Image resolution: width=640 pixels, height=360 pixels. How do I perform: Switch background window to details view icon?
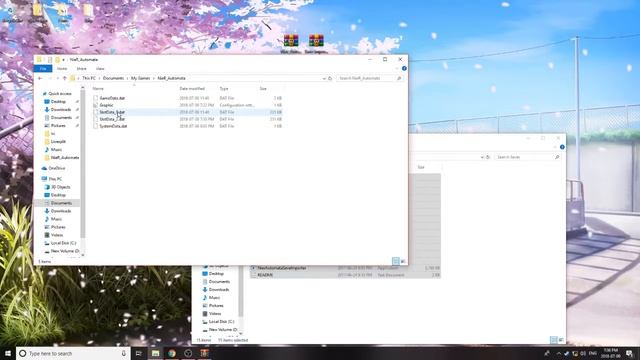pos(553,340)
